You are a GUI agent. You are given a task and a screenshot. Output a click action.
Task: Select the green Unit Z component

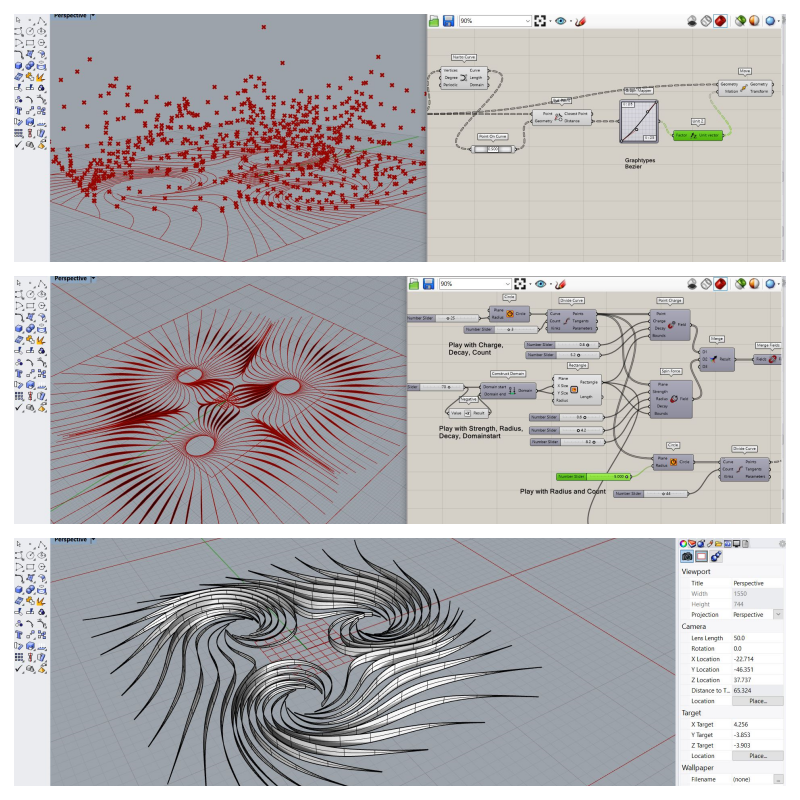click(x=698, y=135)
